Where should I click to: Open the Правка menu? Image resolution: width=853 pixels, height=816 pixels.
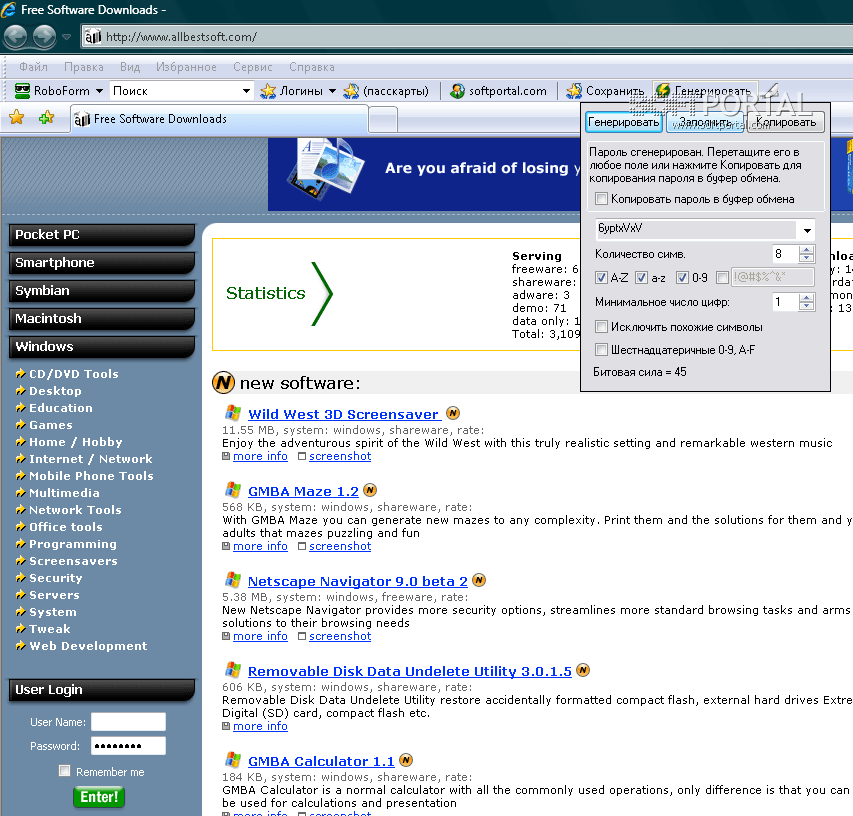[x=84, y=67]
